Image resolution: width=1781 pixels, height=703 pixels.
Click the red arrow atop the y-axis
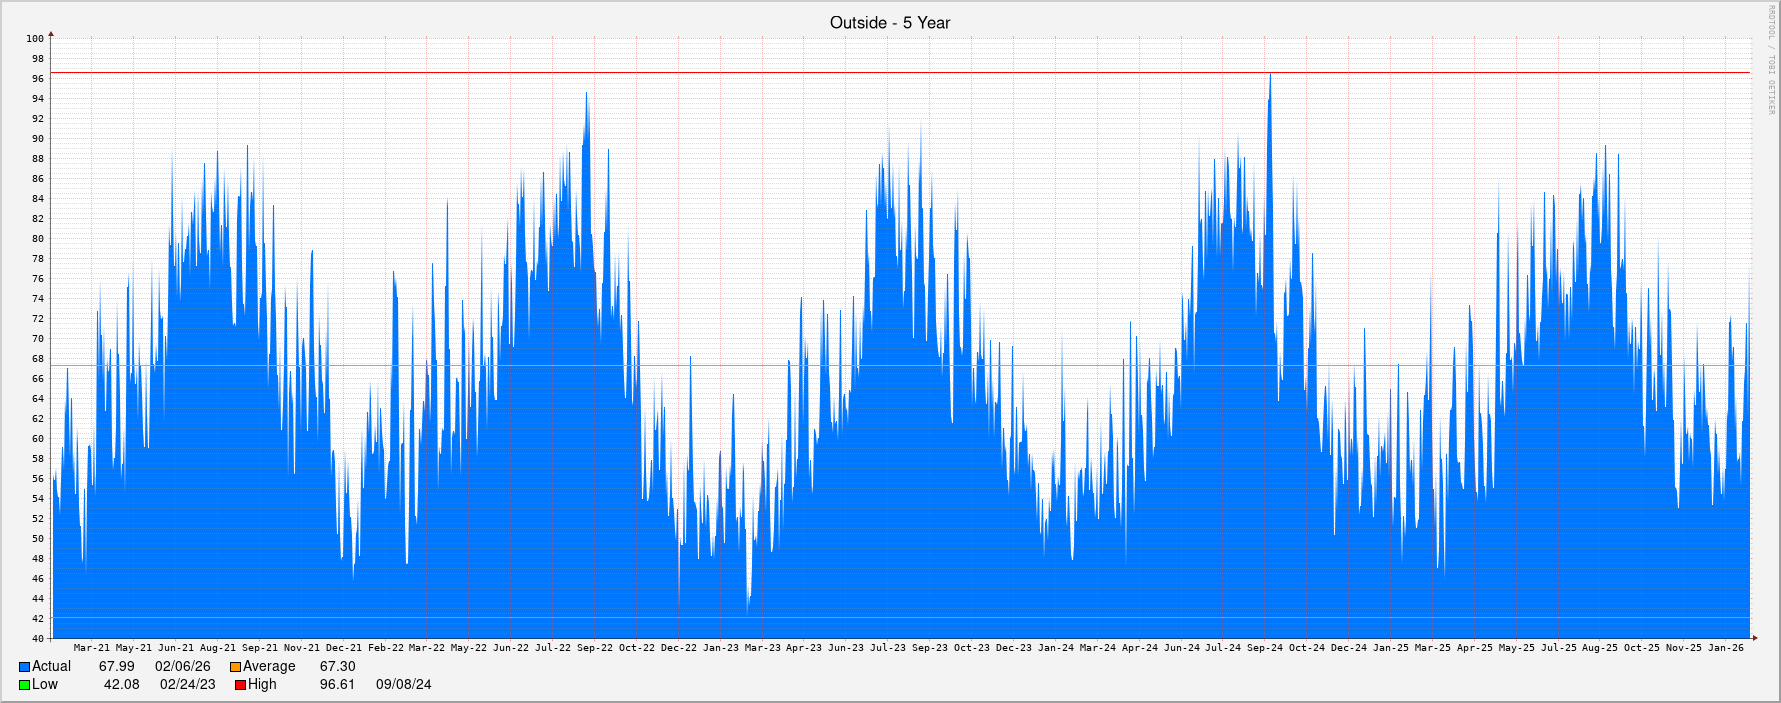tap(51, 35)
